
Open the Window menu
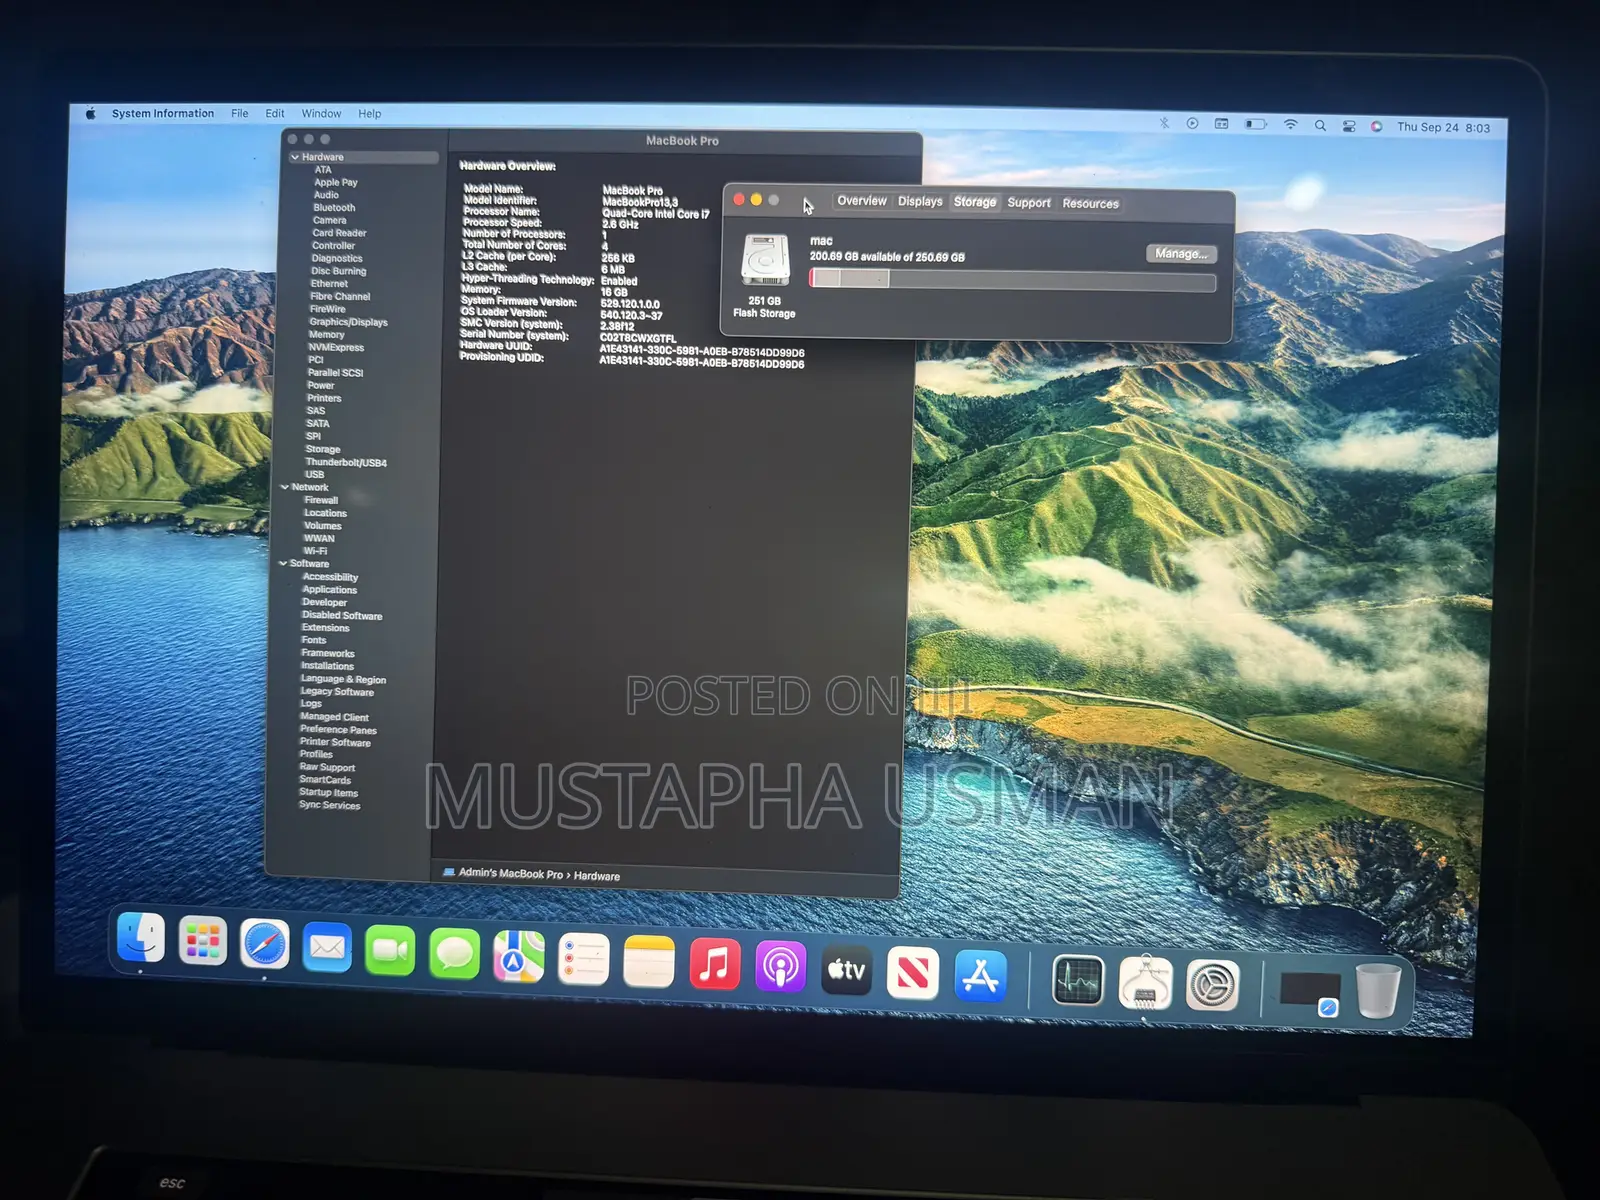tap(321, 114)
